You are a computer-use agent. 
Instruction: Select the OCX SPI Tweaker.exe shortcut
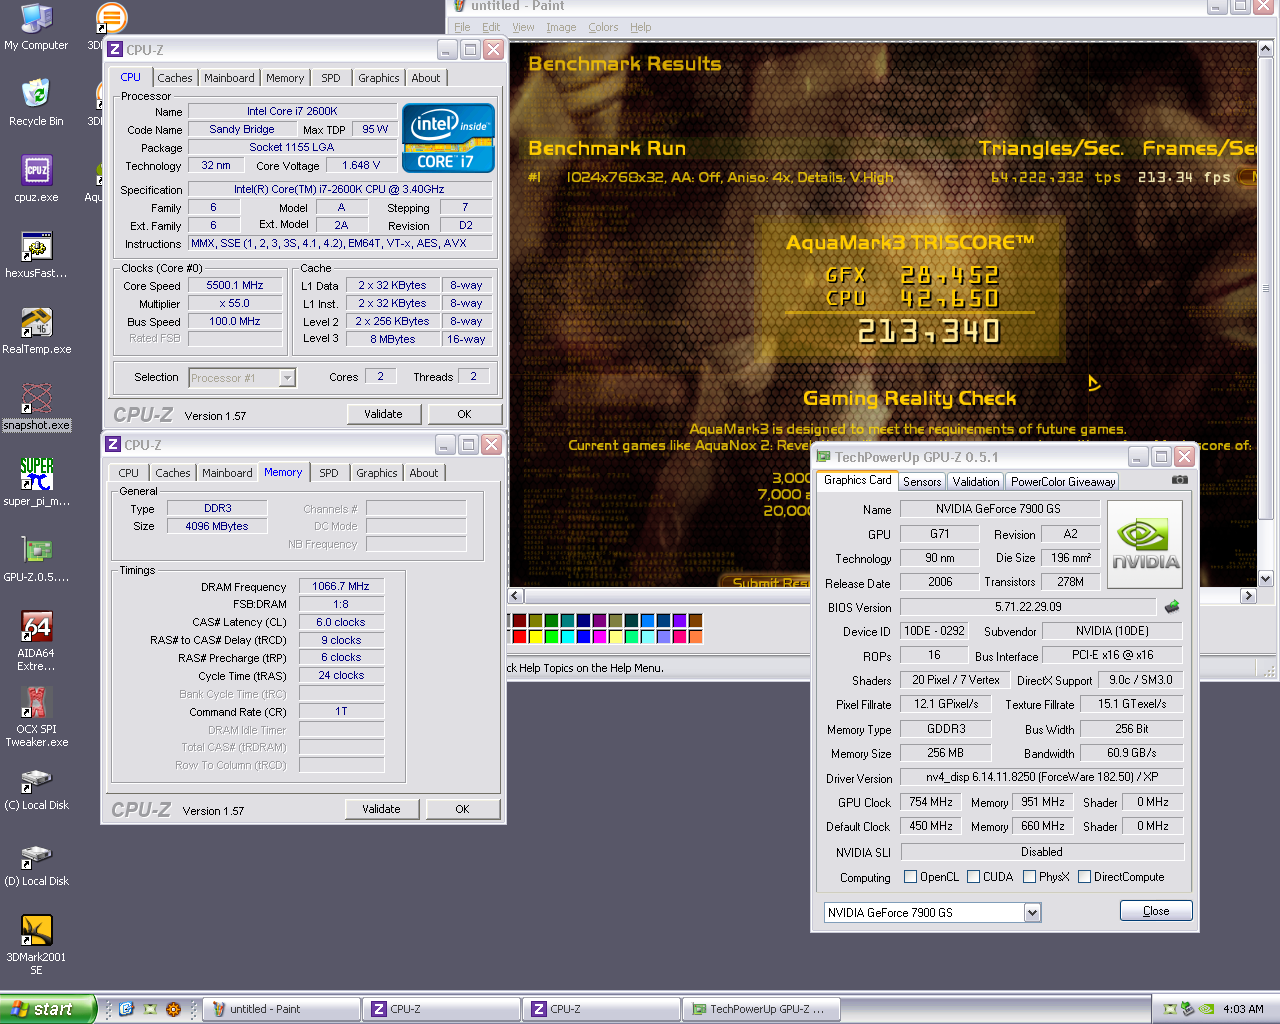click(36, 717)
